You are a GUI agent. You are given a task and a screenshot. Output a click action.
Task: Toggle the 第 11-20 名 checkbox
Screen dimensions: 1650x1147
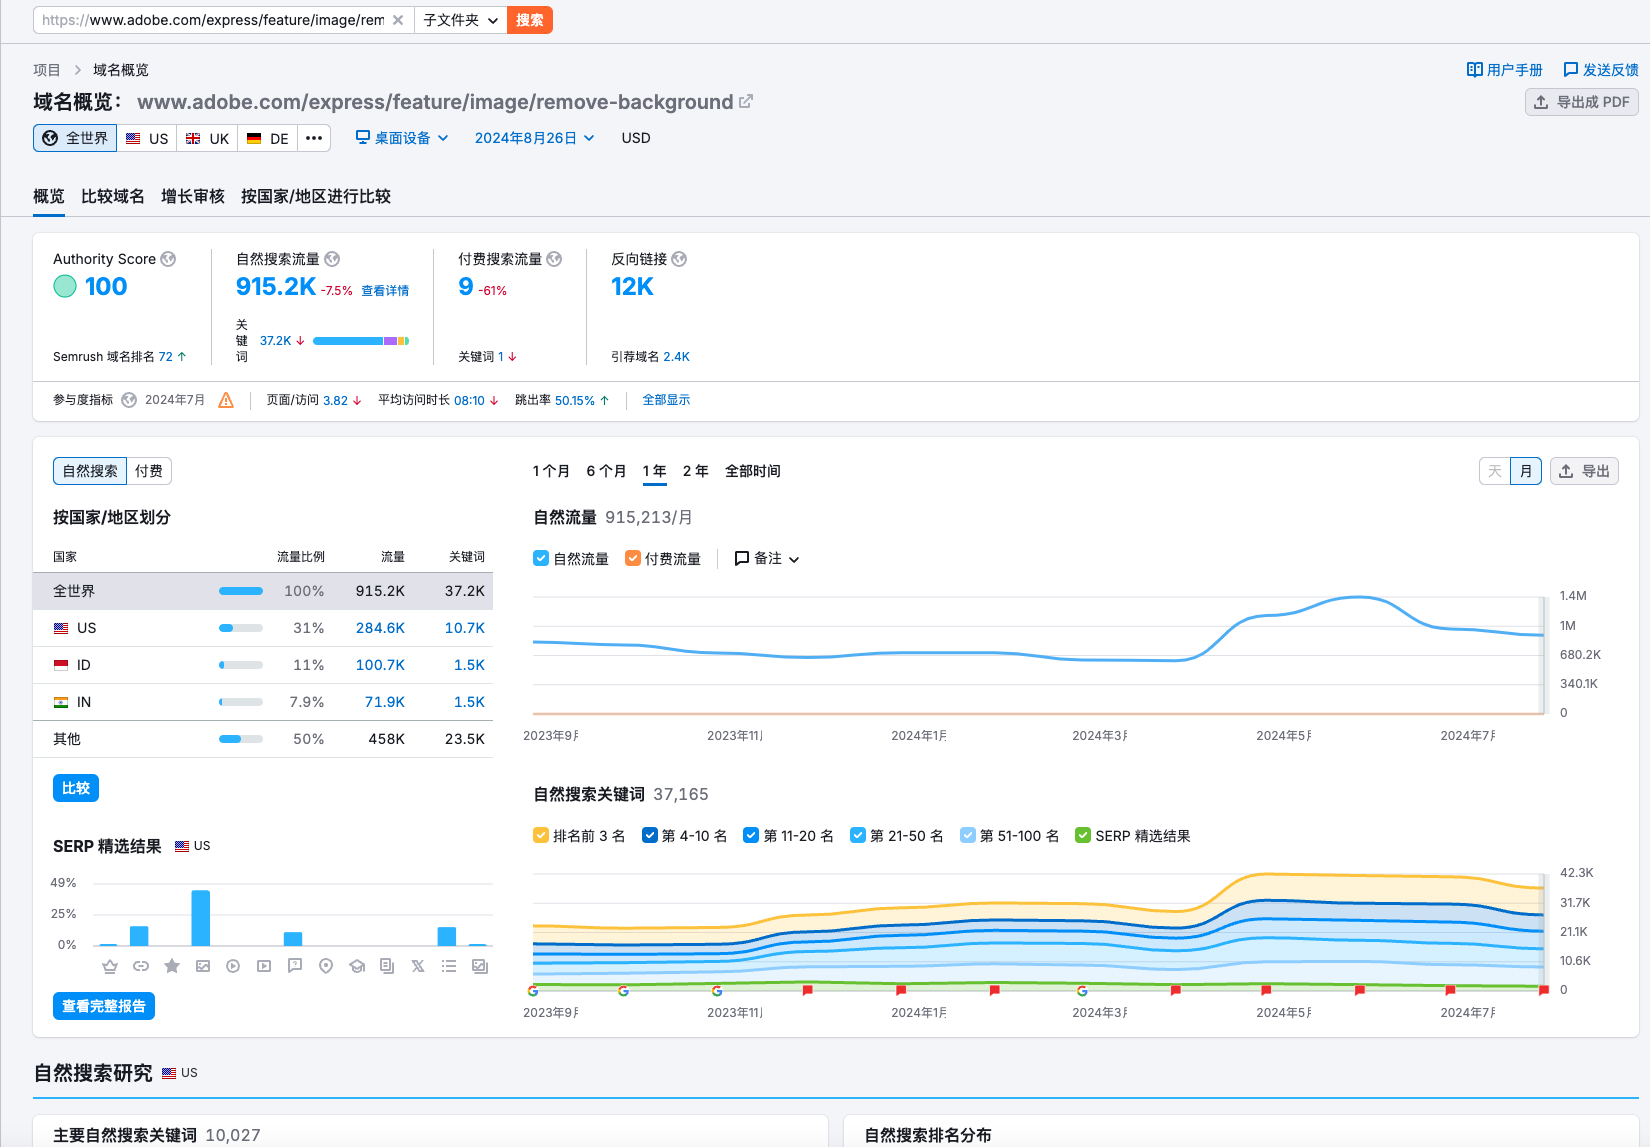(x=751, y=835)
